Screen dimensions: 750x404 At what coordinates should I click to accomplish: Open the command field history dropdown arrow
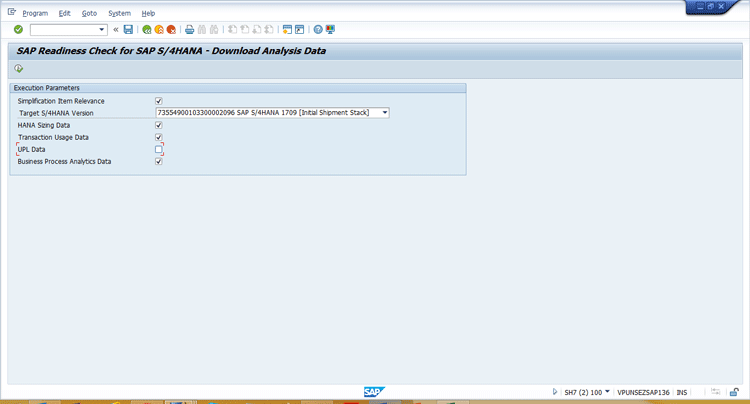[101, 30]
